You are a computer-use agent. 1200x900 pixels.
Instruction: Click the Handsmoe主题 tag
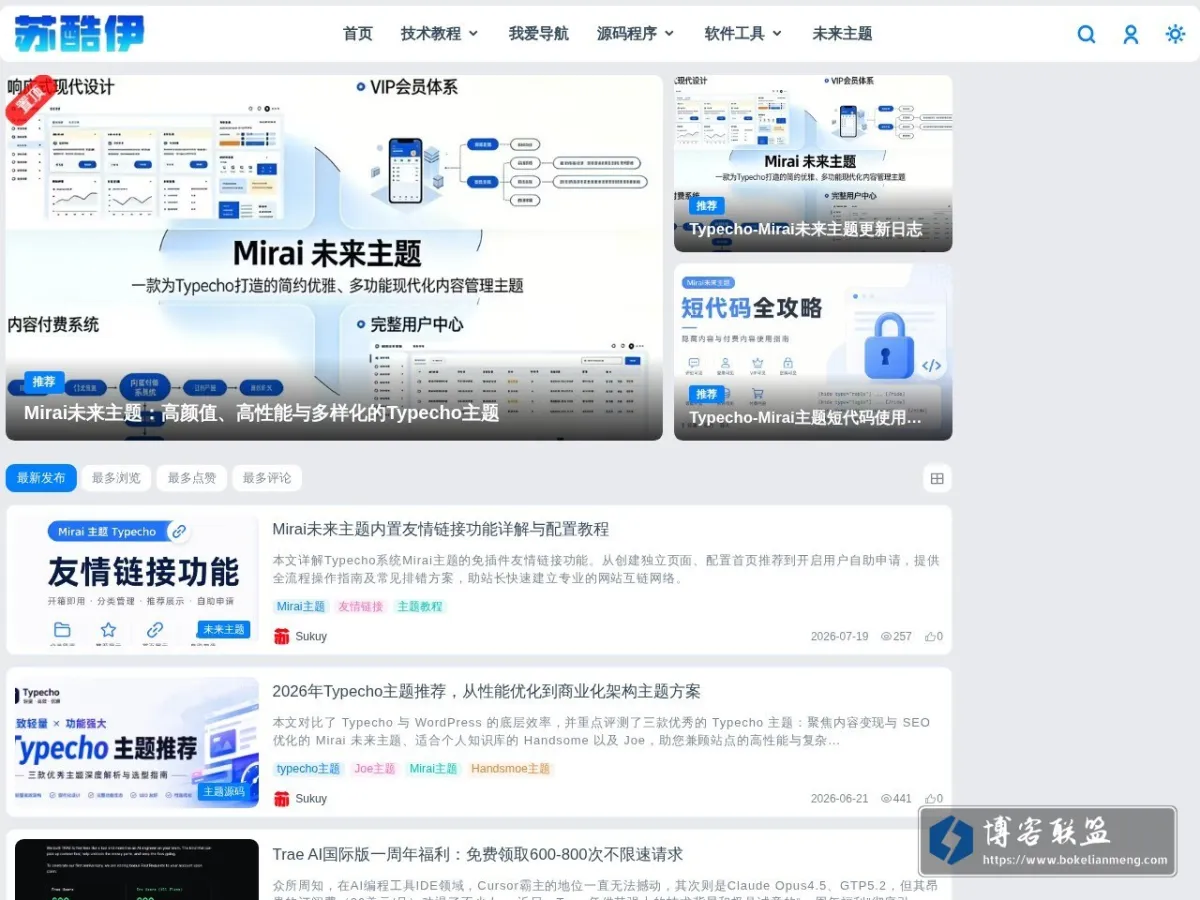[511, 769]
